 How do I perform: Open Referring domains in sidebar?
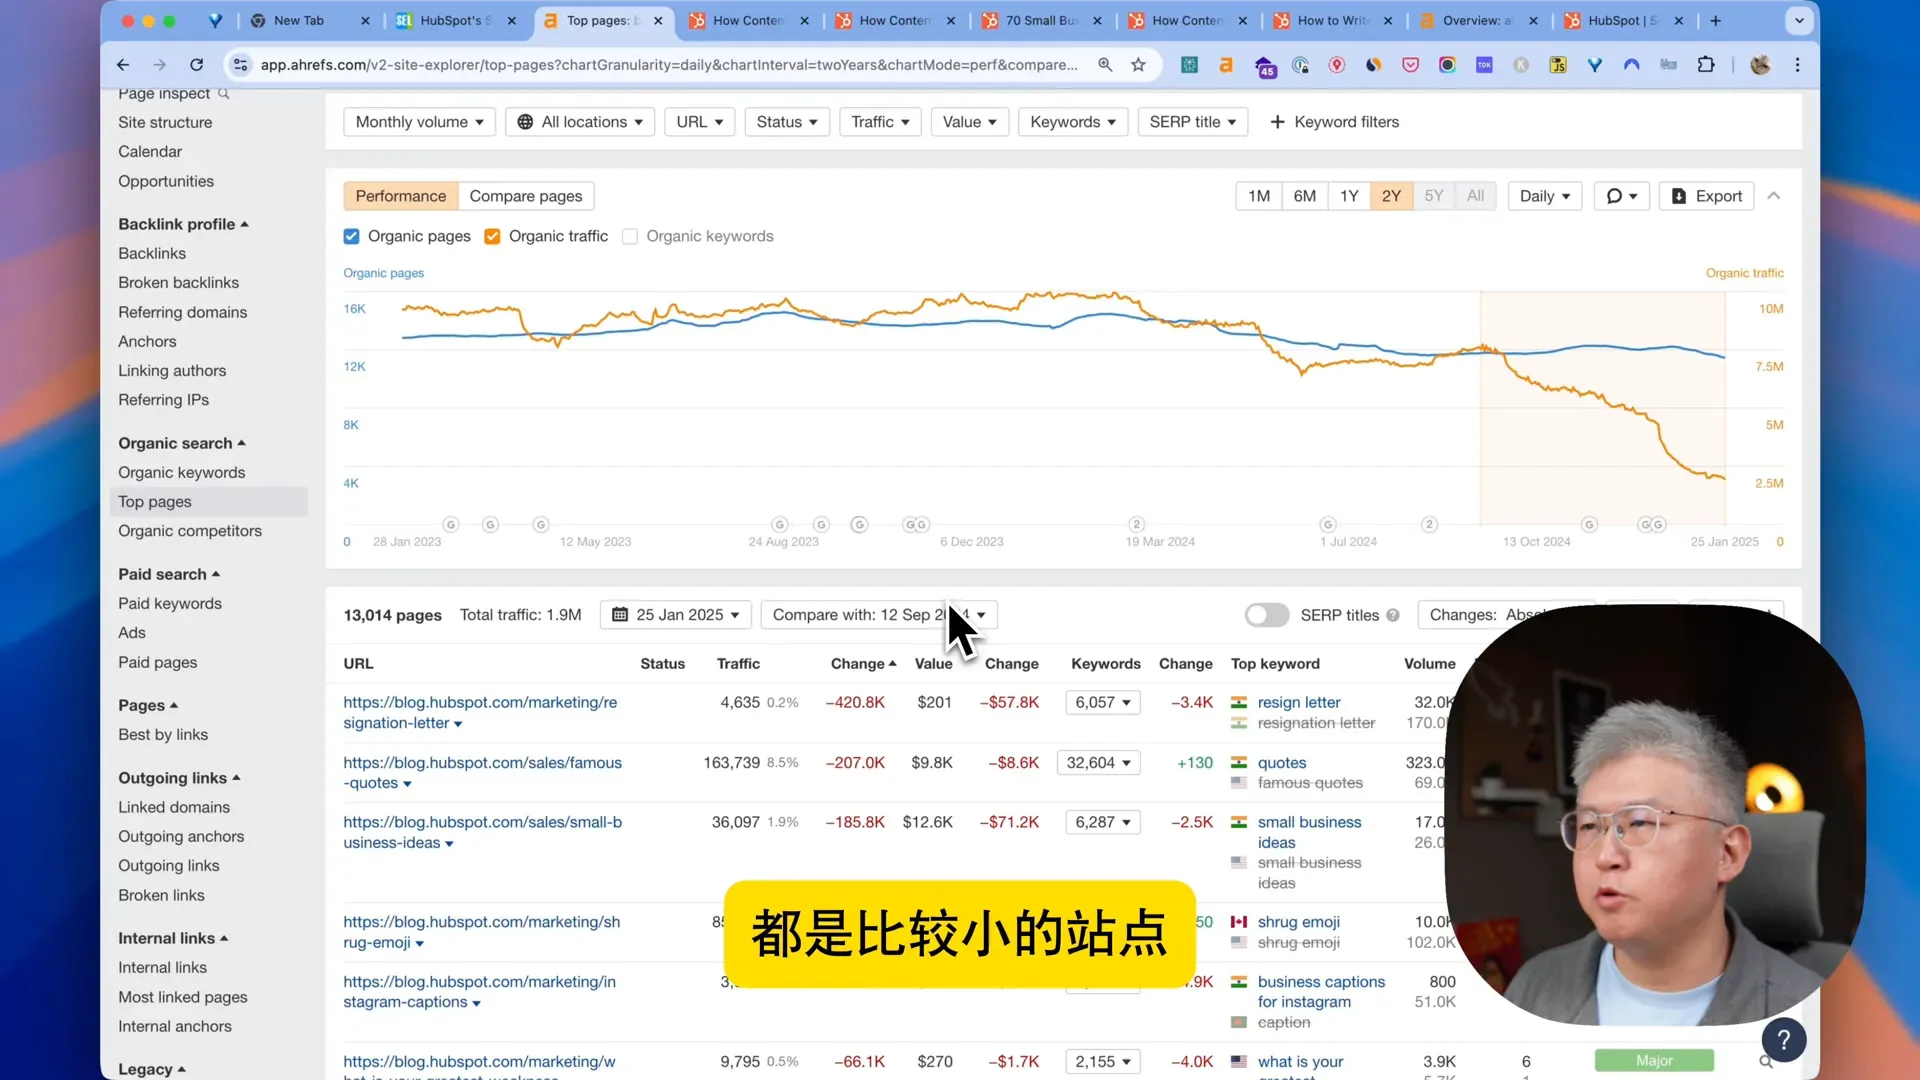pos(182,312)
